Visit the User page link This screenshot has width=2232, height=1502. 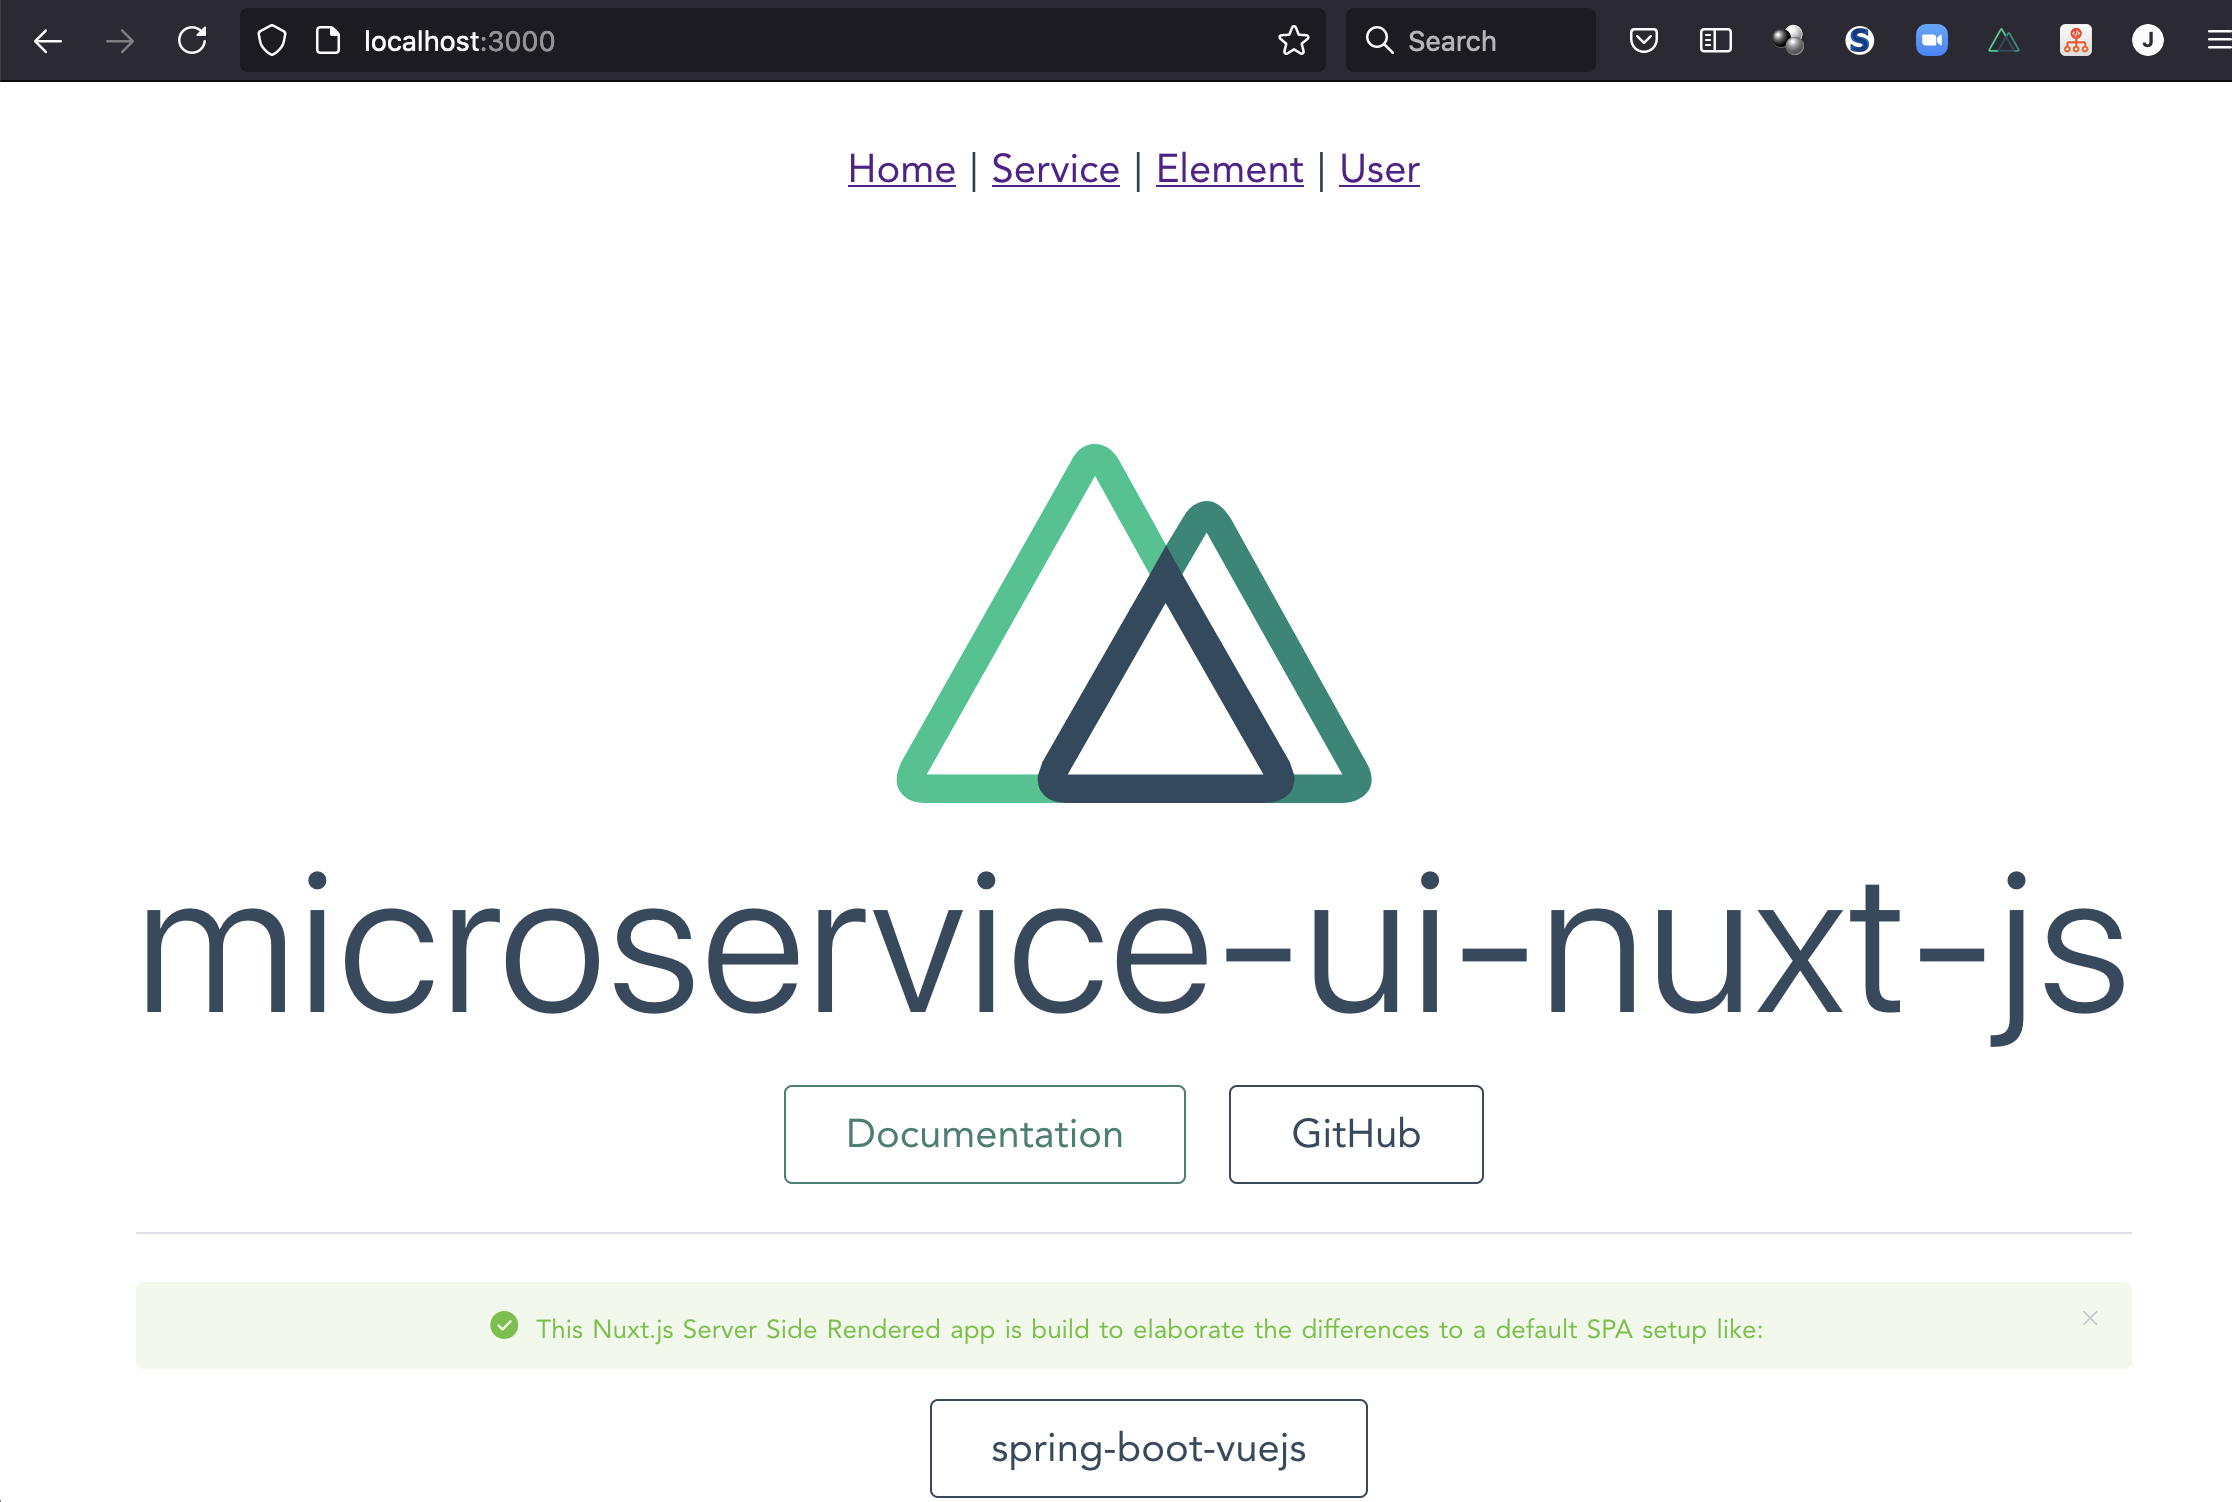coord(1379,169)
